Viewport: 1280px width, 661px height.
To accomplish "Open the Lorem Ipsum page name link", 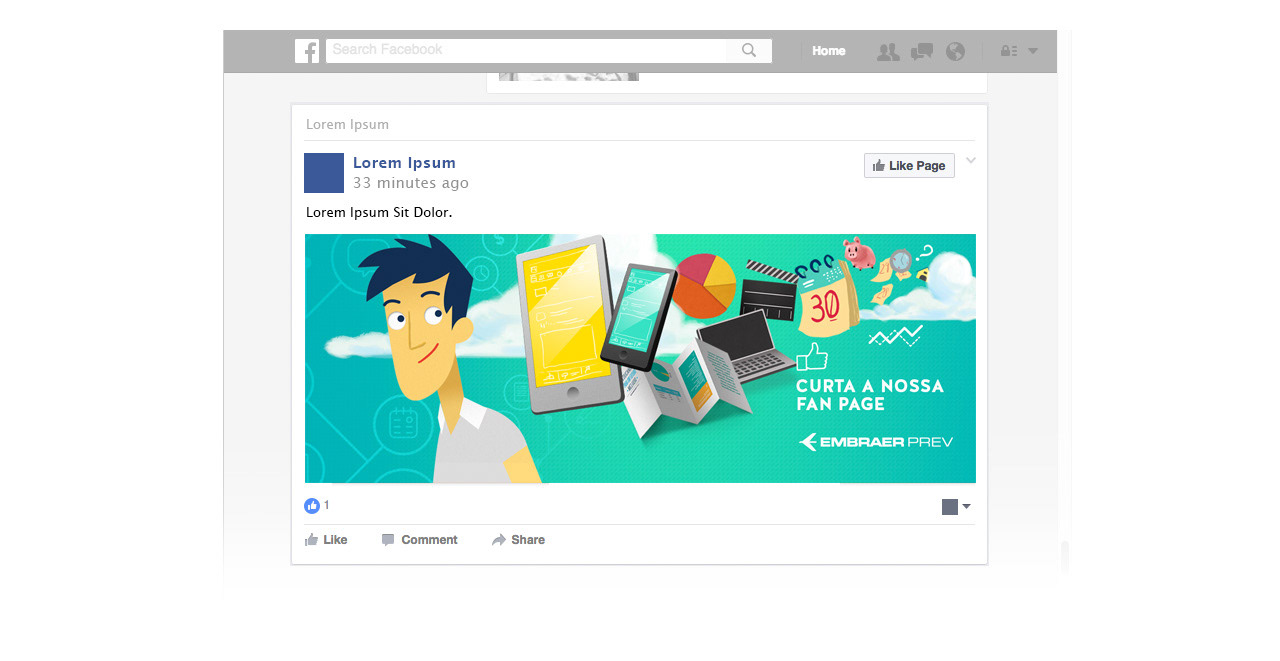I will [x=404, y=163].
